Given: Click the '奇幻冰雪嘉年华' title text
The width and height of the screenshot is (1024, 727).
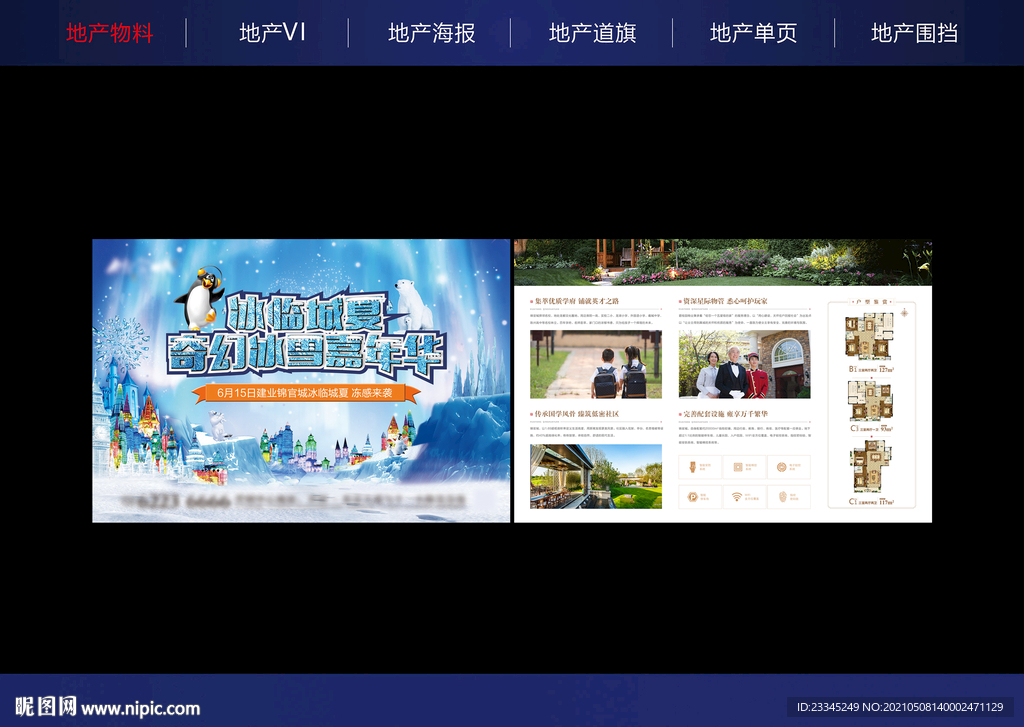Looking at the screenshot, I should (306, 356).
